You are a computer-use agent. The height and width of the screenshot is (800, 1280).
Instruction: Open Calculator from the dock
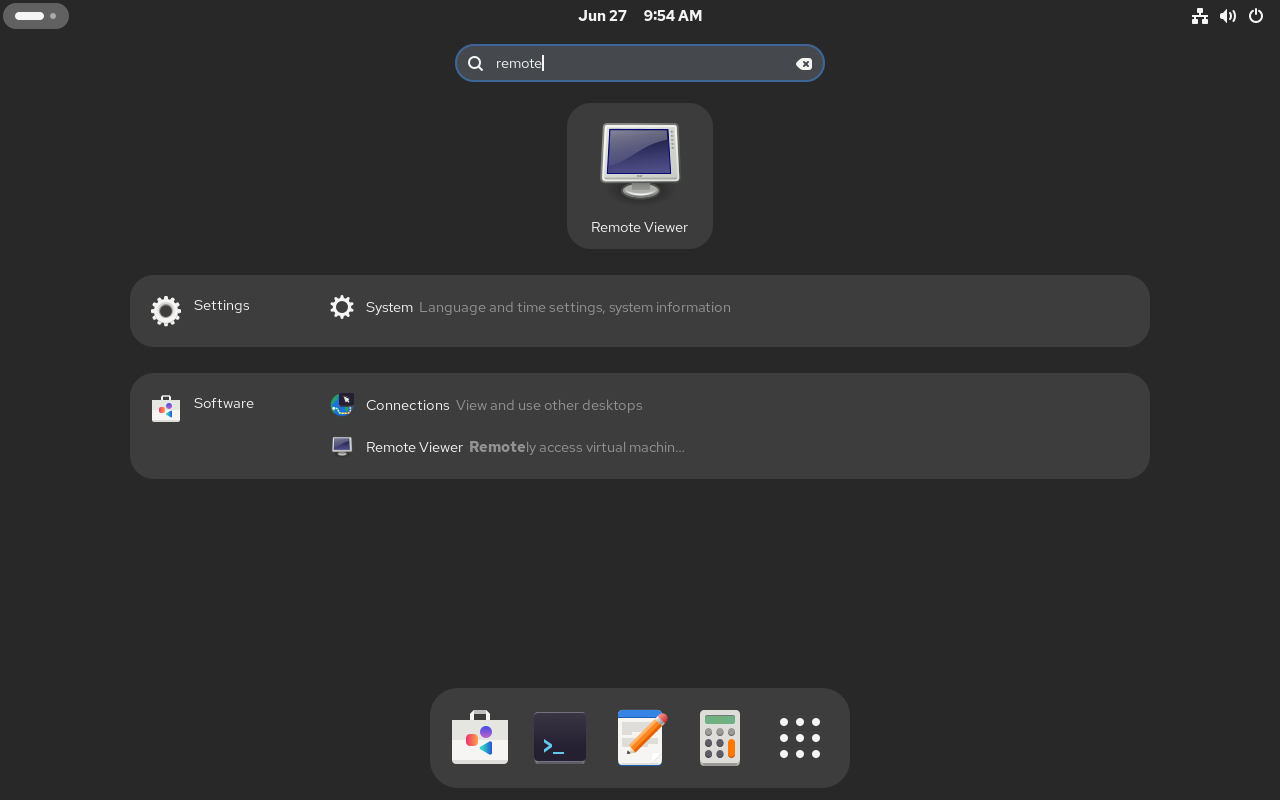pyautogui.click(x=720, y=738)
